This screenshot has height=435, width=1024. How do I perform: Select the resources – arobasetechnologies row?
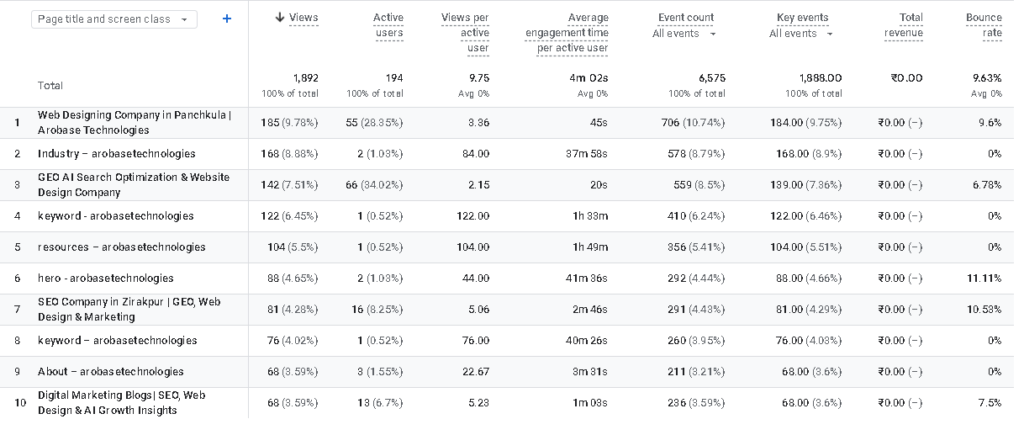[x=512, y=248]
